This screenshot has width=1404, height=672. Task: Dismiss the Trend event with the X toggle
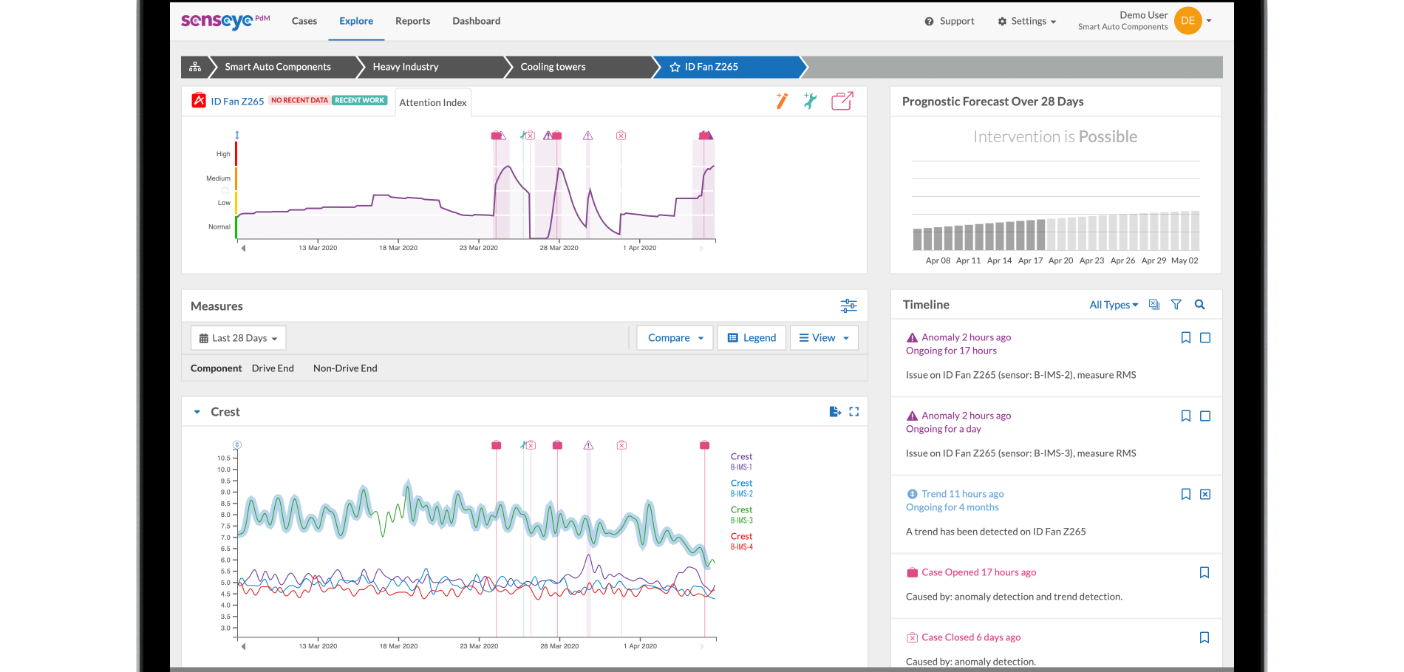point(1205,493)
